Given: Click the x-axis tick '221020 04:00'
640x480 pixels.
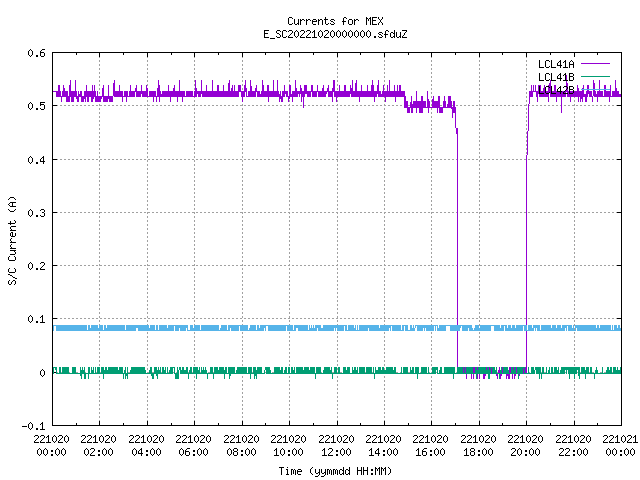Looking at the screenshot, I should pos(146,446).
